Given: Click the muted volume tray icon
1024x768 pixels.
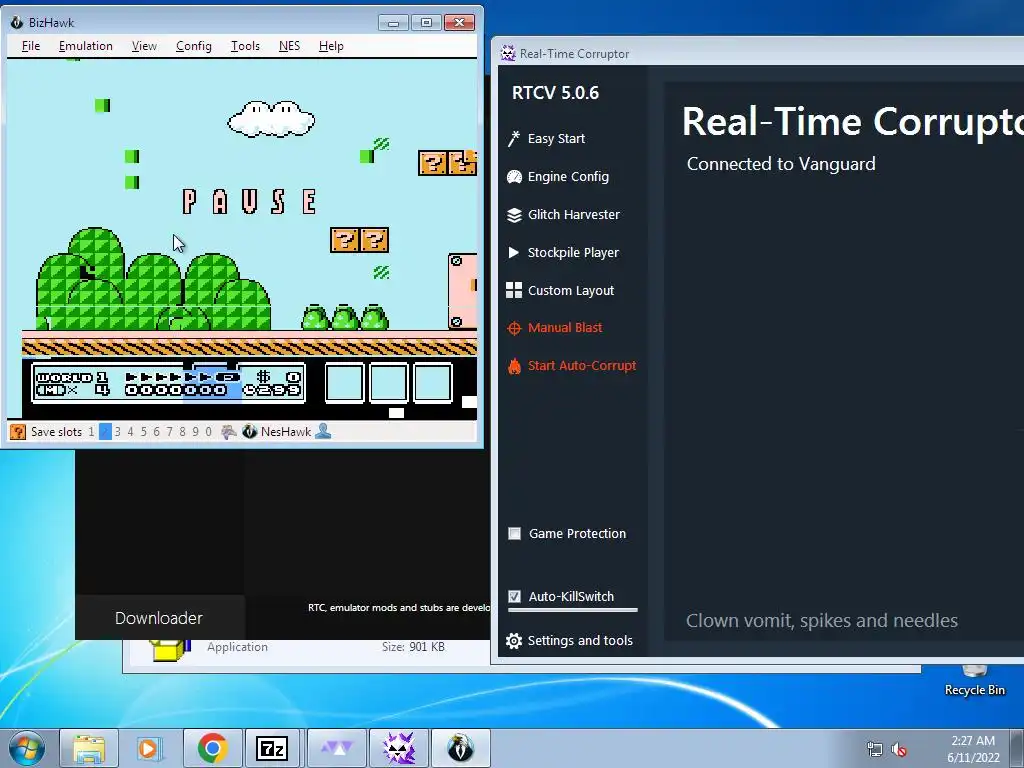Looking at the screenshot, I should click(x=899, y=750).
